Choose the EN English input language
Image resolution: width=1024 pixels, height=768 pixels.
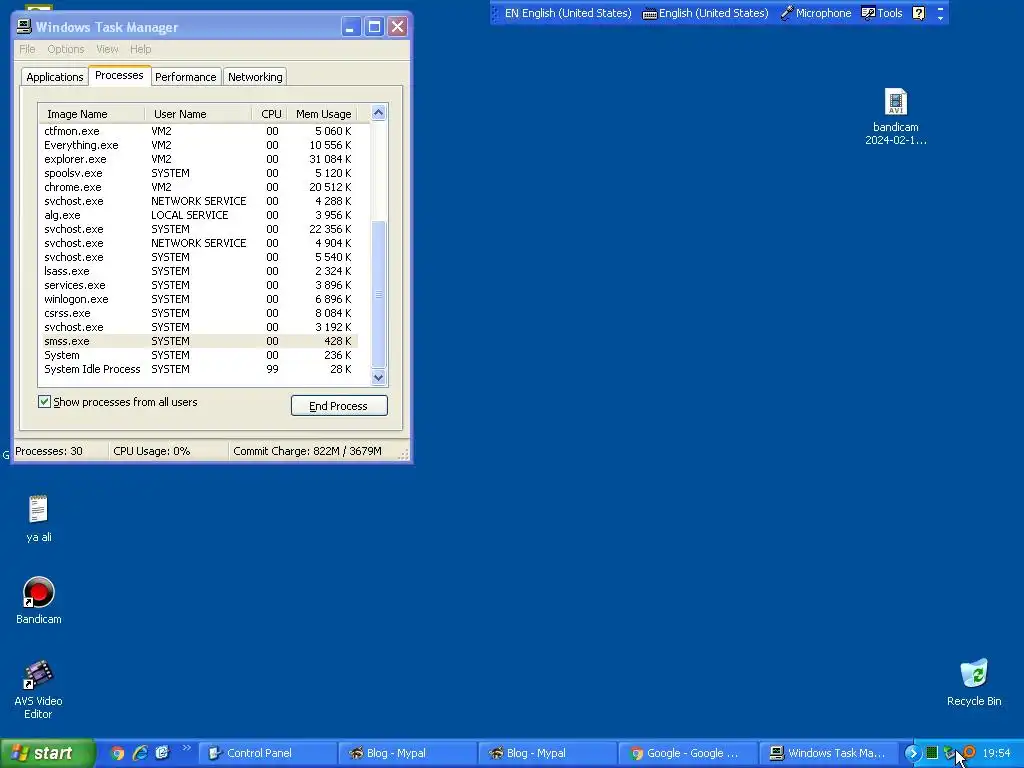click(568, 13)
